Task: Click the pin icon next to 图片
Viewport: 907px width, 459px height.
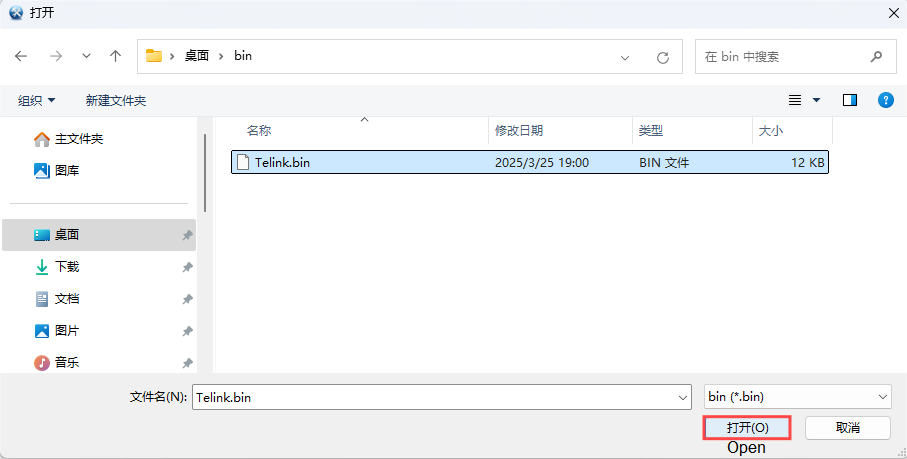Action: point(187,331)
